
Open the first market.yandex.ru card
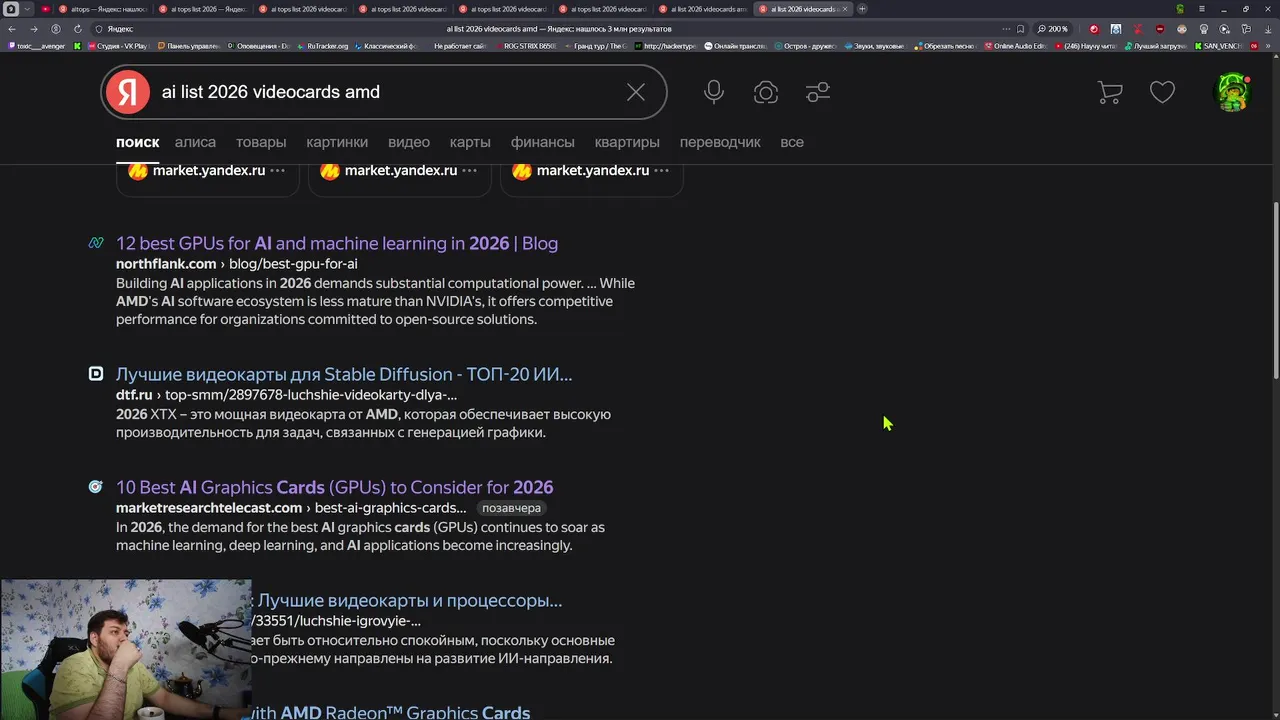tap(208, 171)
